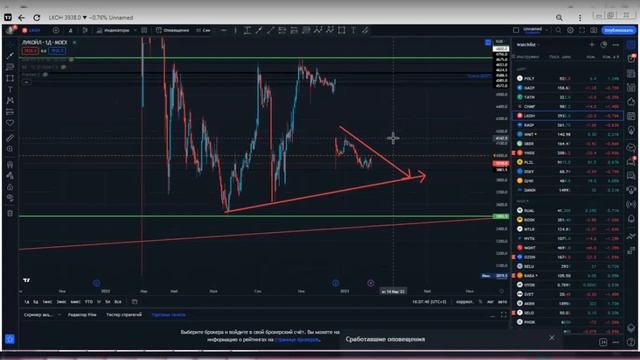Select the zoom-in tool in left toolbar

click(10, 149)
